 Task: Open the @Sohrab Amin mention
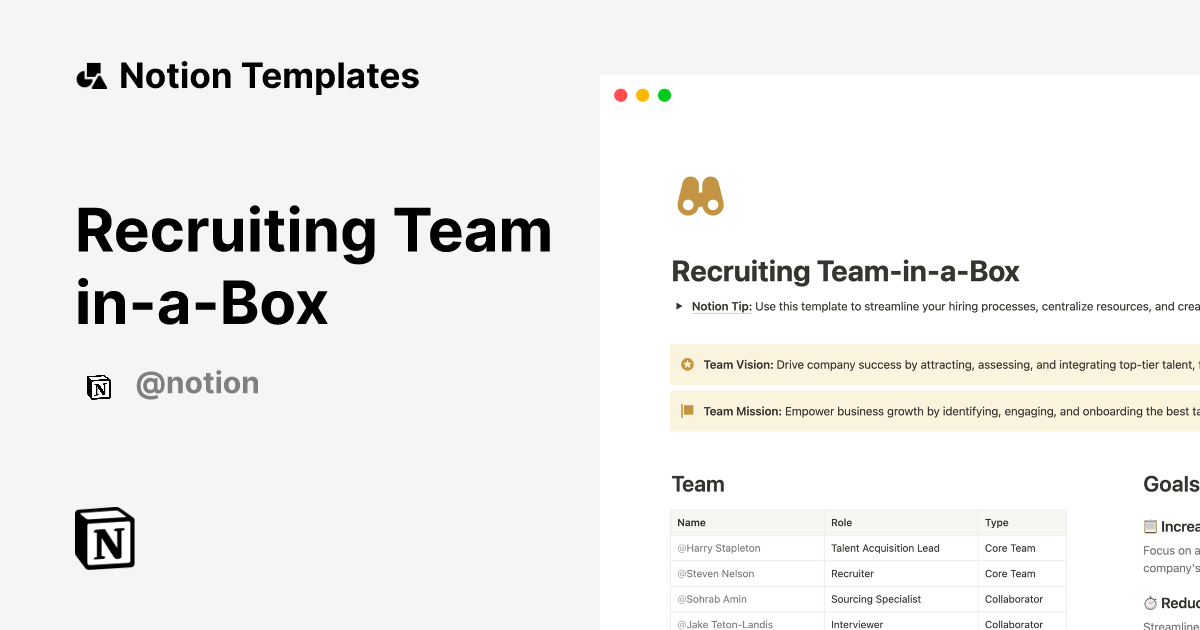click(x=714, y=599)
